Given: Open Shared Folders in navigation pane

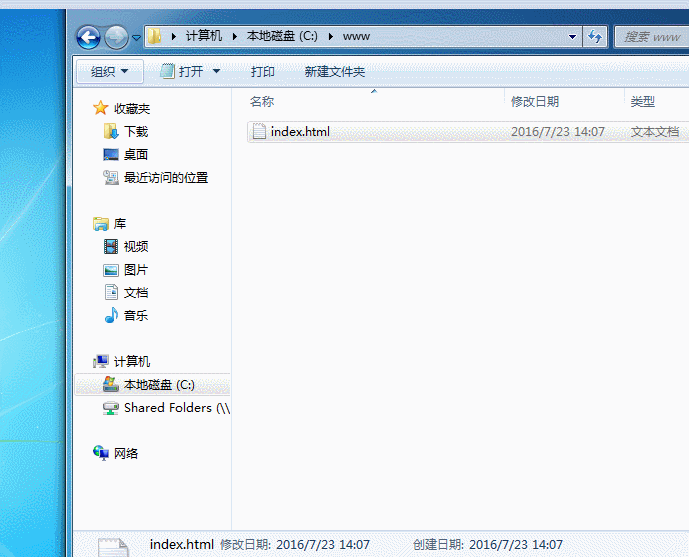Looking at the screenshot, I should tap(177, 408).
